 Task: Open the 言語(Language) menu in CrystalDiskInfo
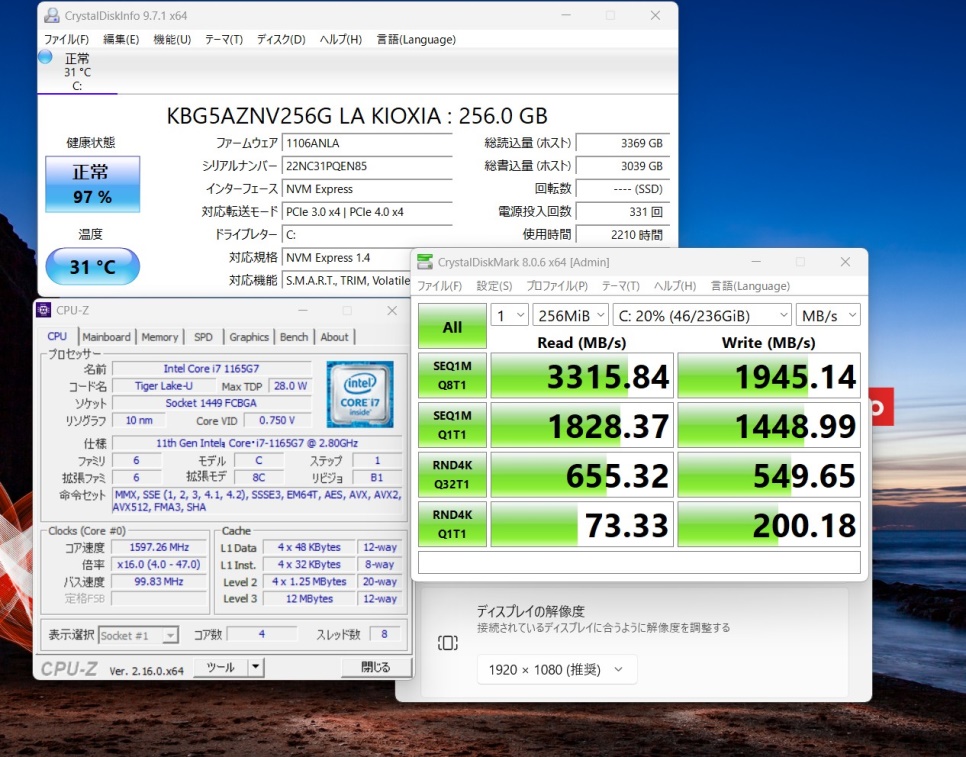coord(416,39)
